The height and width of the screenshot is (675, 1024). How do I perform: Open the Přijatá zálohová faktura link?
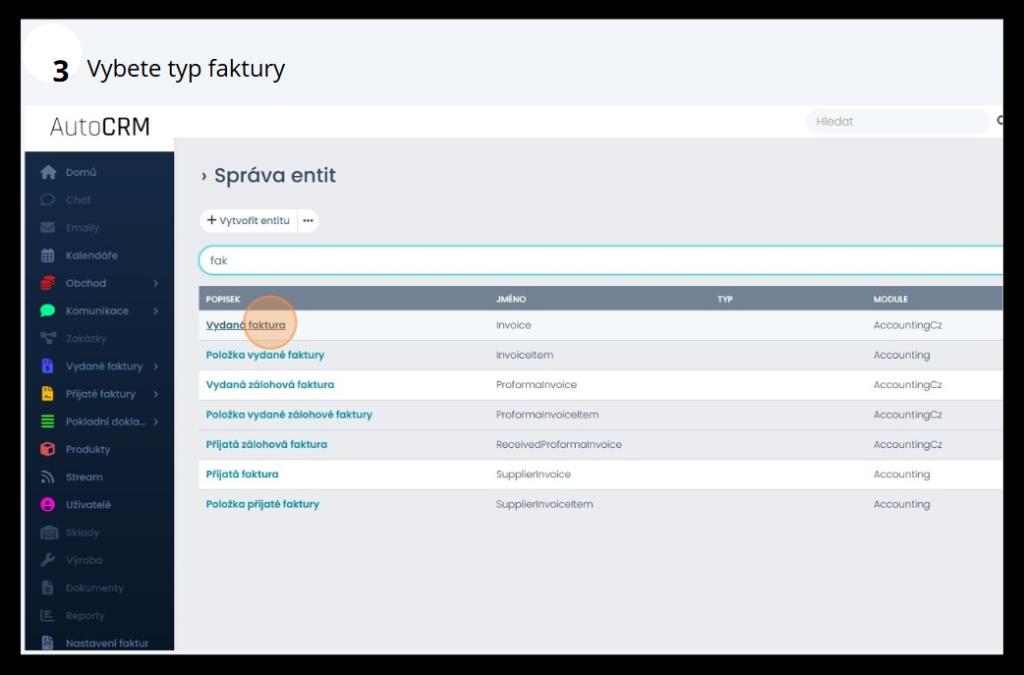coord(266,445)
